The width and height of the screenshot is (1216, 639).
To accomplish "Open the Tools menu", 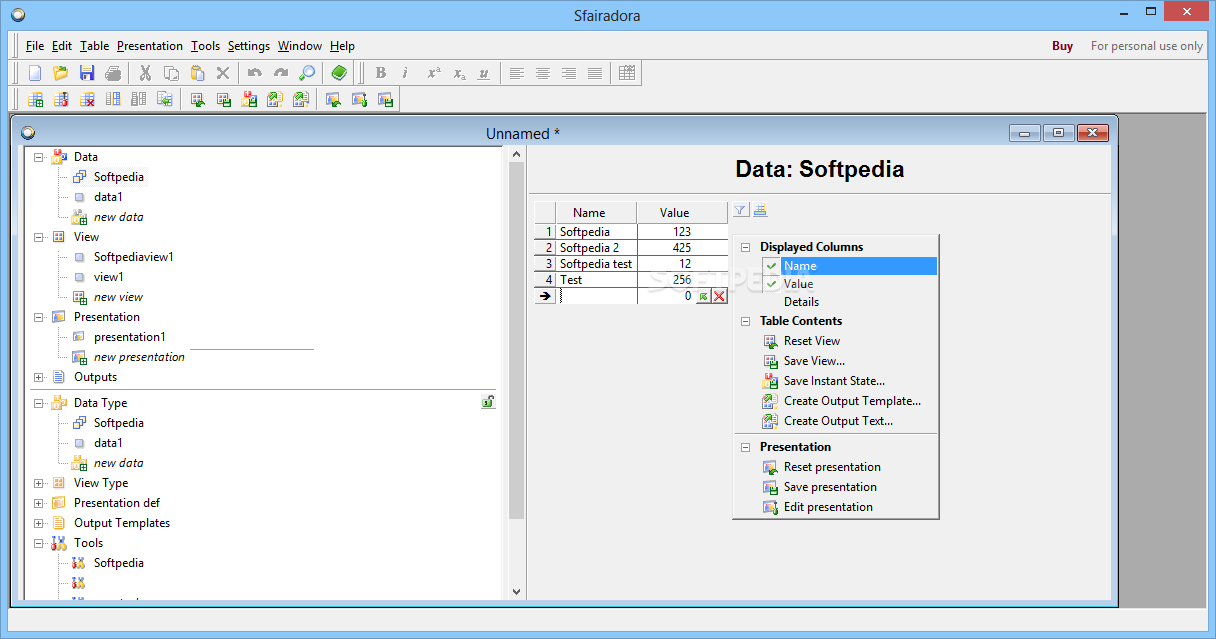I will [205, 46].
